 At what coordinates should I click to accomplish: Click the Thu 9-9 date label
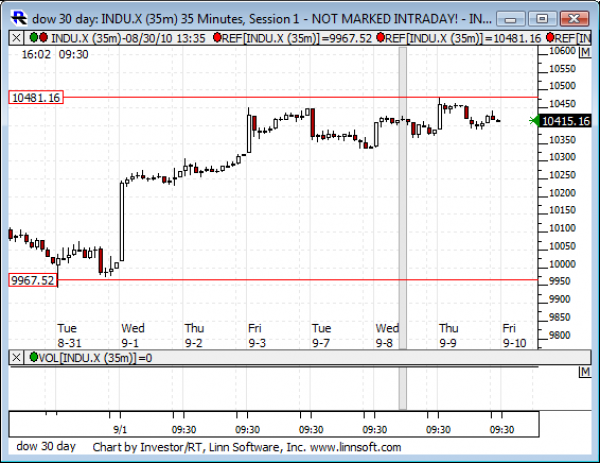pyautogui.click(x=448, y=335)
